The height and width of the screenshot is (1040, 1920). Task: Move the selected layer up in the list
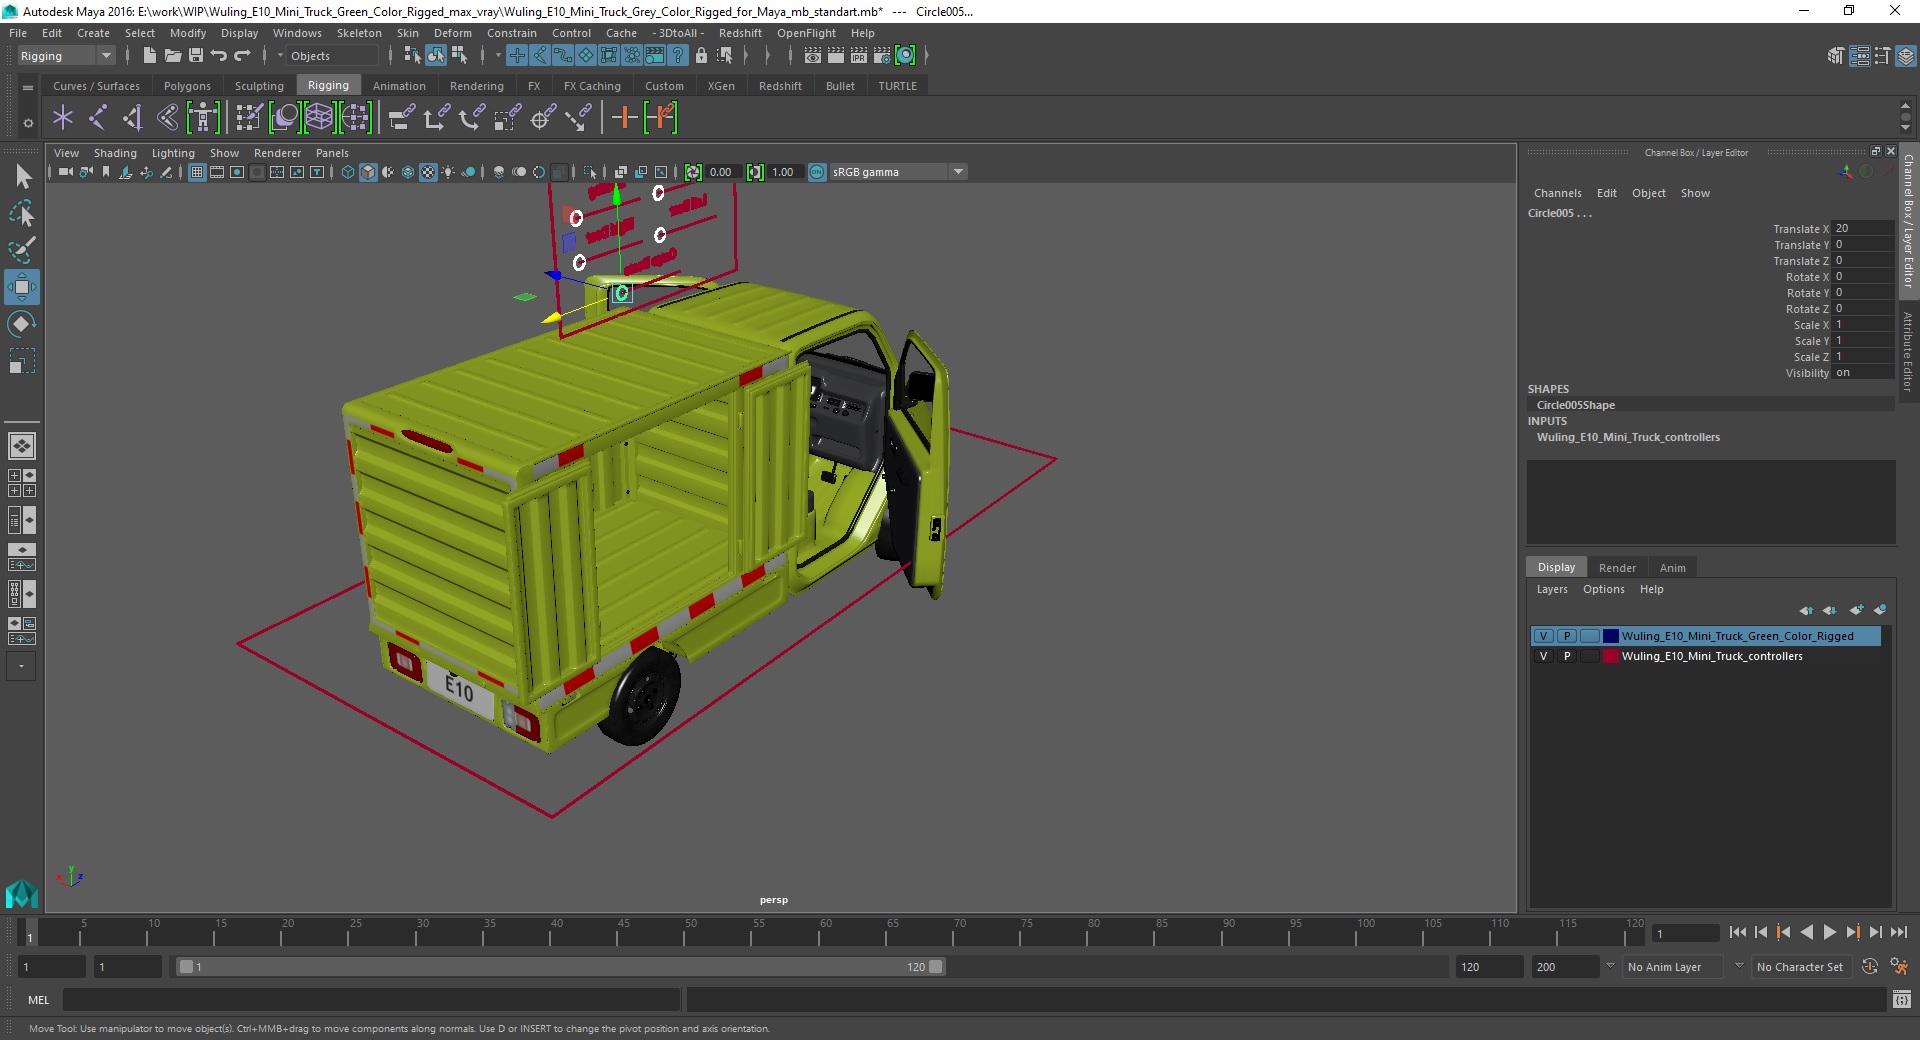point(1806,610)
